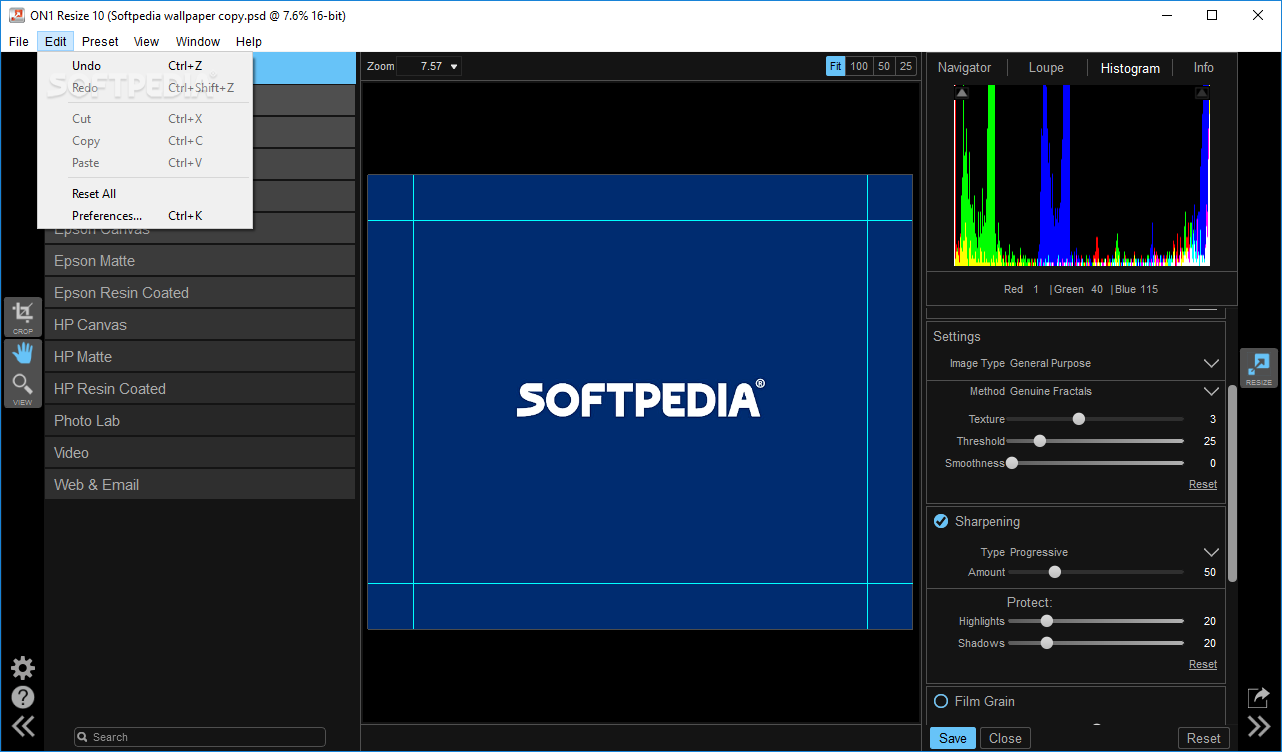Enable the Film Grain option
Image resolution: width=1282 pixels, height=752 pixels.
coord(941,701)
